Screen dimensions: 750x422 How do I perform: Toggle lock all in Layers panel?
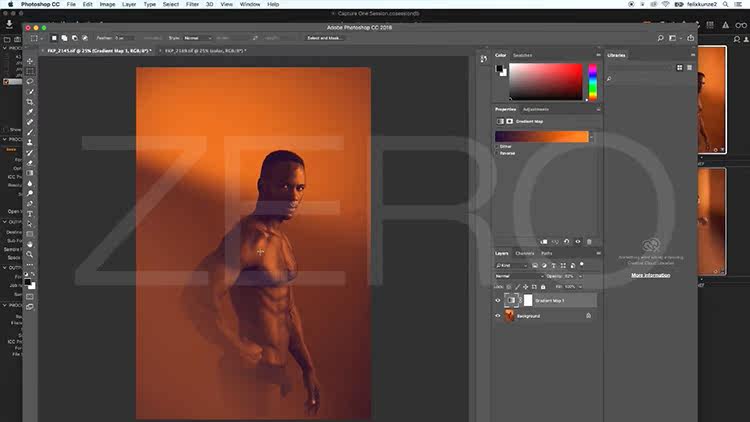(543, 287)
